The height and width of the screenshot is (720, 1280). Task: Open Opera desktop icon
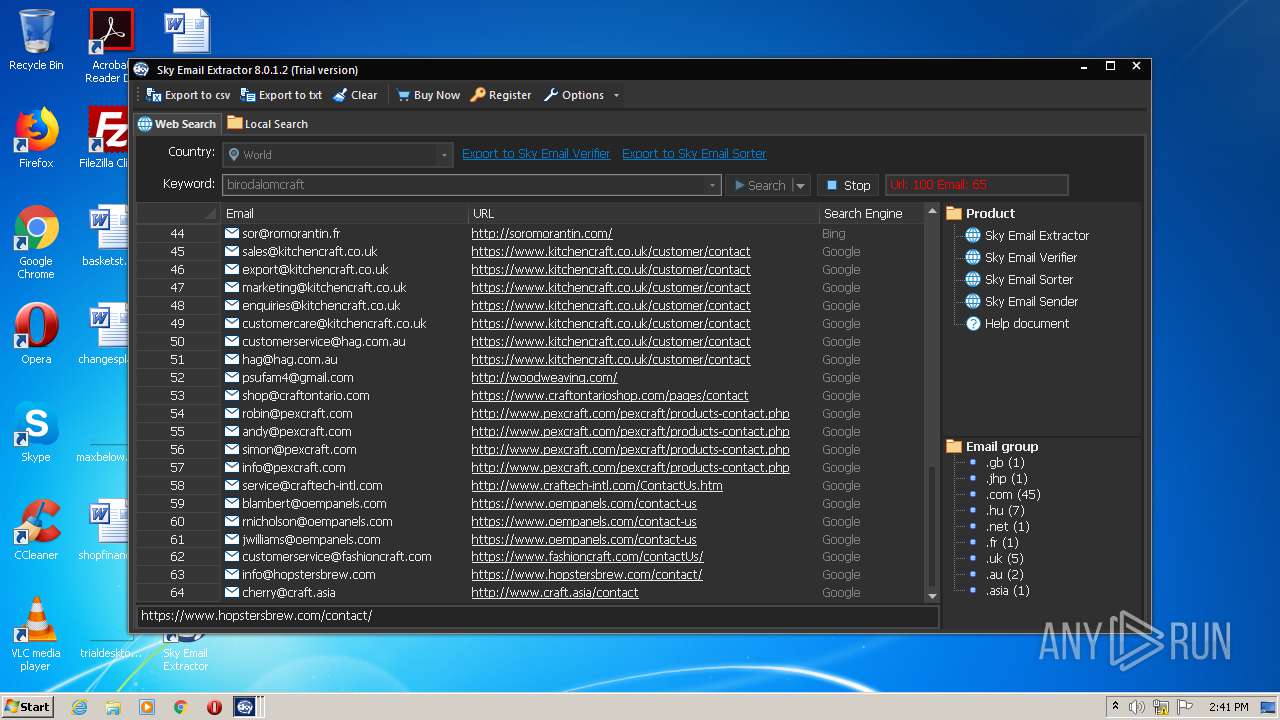(36, 334)
